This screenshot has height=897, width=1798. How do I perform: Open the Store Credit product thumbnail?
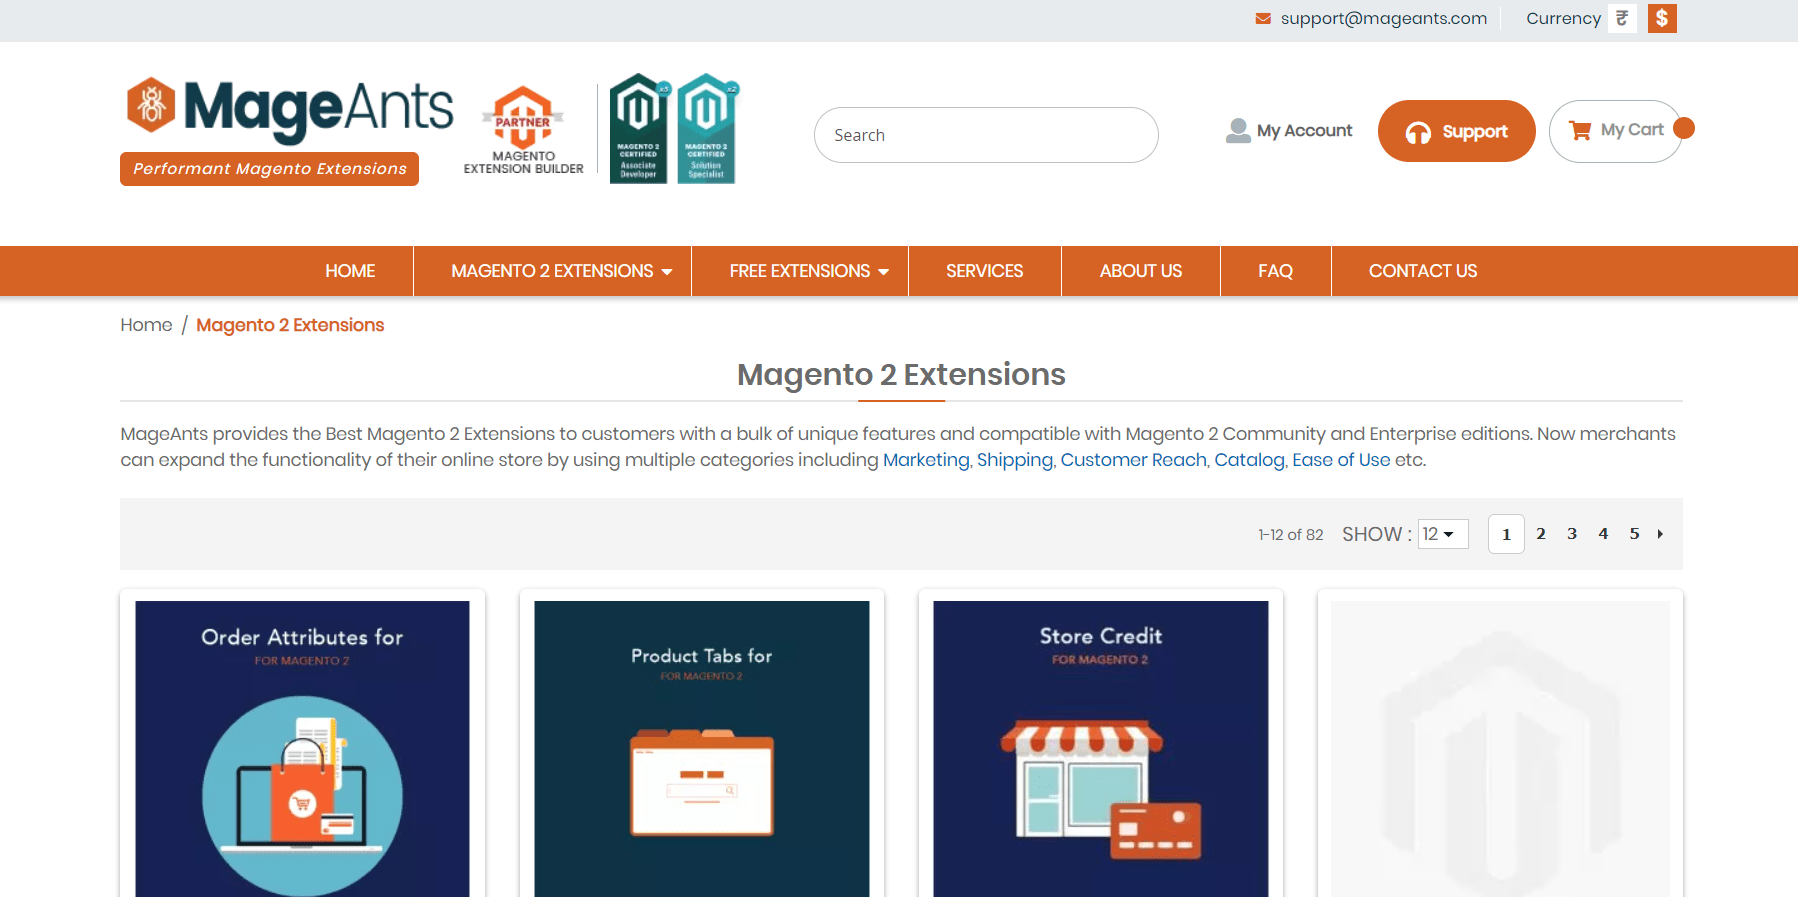point(1101,749)
